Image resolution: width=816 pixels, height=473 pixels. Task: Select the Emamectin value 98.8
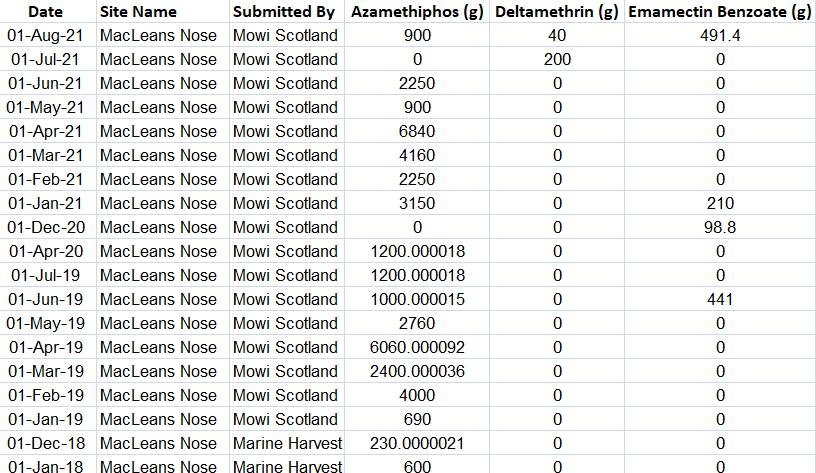719,227
